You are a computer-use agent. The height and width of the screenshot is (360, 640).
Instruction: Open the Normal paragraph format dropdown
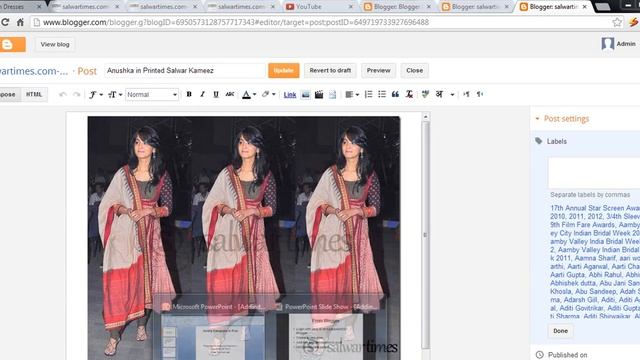coord(152,95)
